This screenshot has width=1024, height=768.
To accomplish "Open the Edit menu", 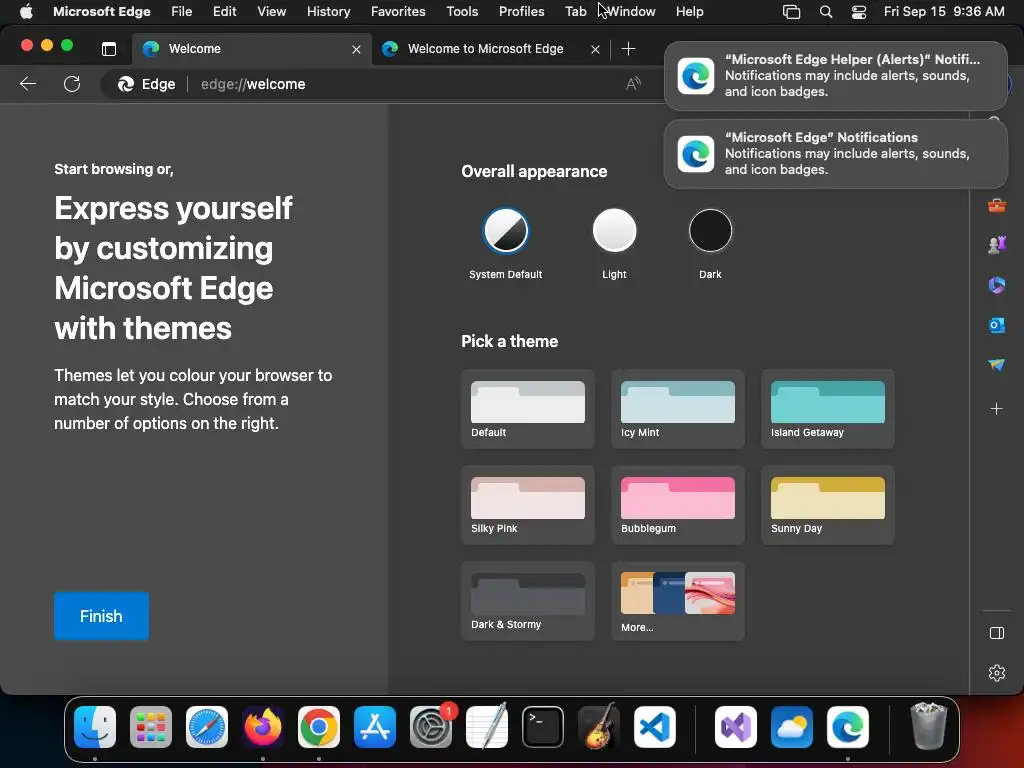I will (224, 11).
